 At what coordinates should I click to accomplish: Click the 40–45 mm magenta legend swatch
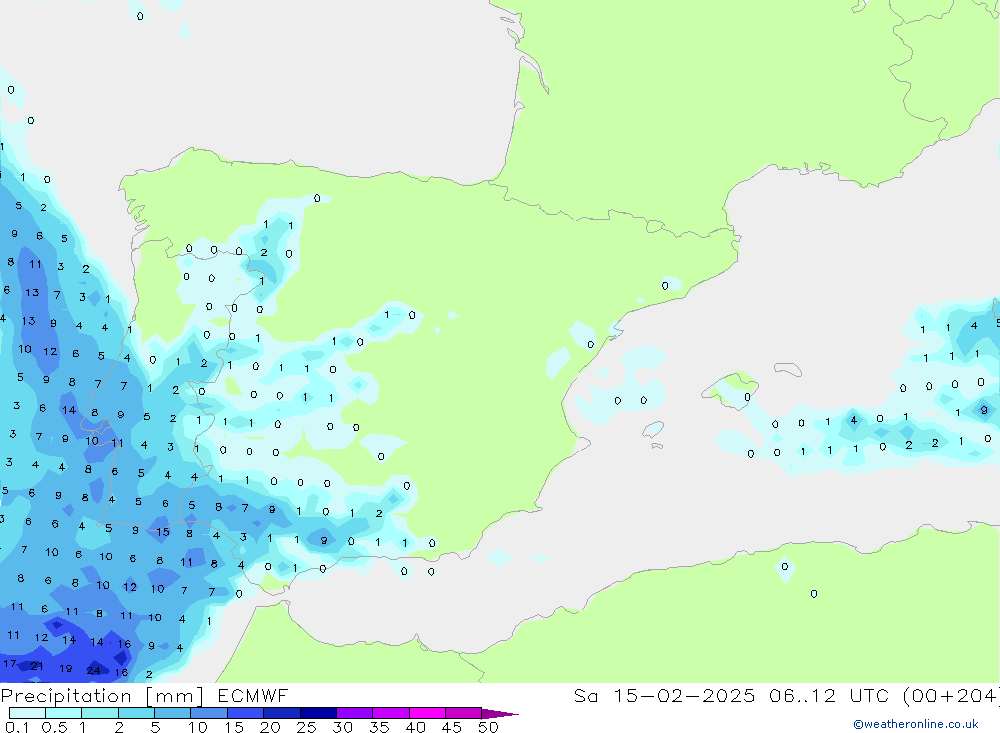tap(427, 713)
